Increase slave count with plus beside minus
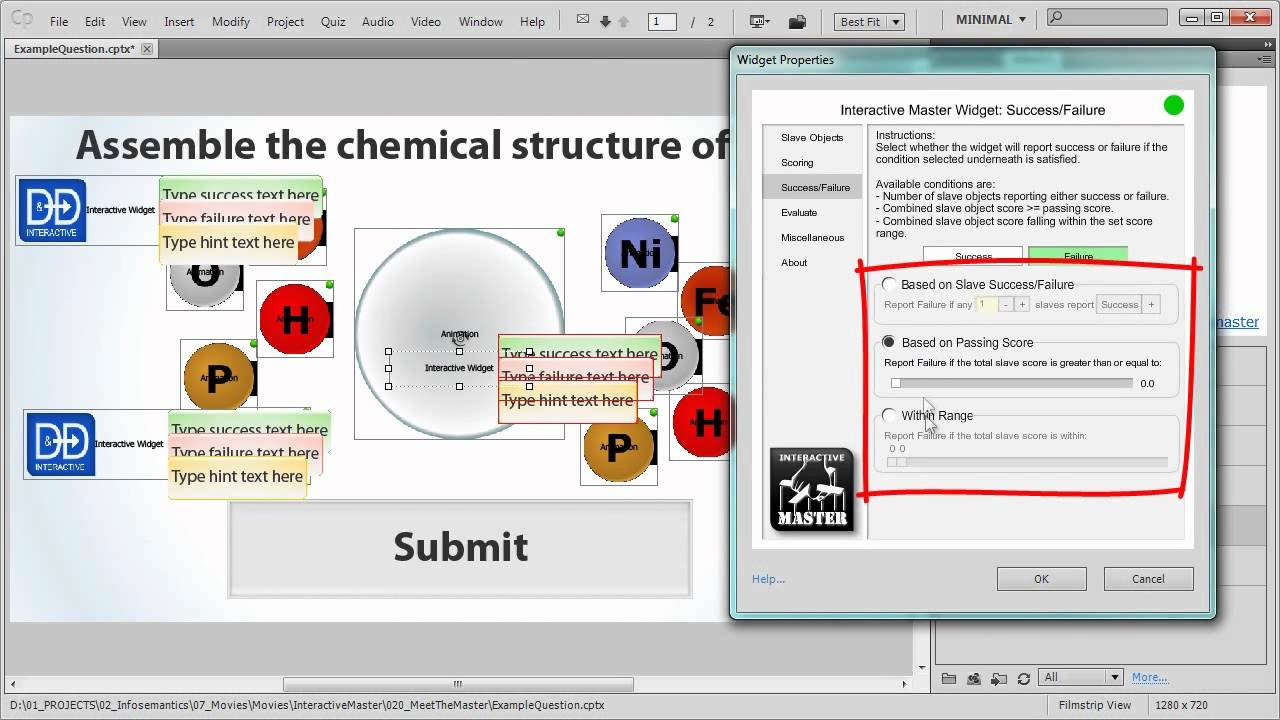The width and height of the screenshot is (1280, 720). (x=1022, y=305)
